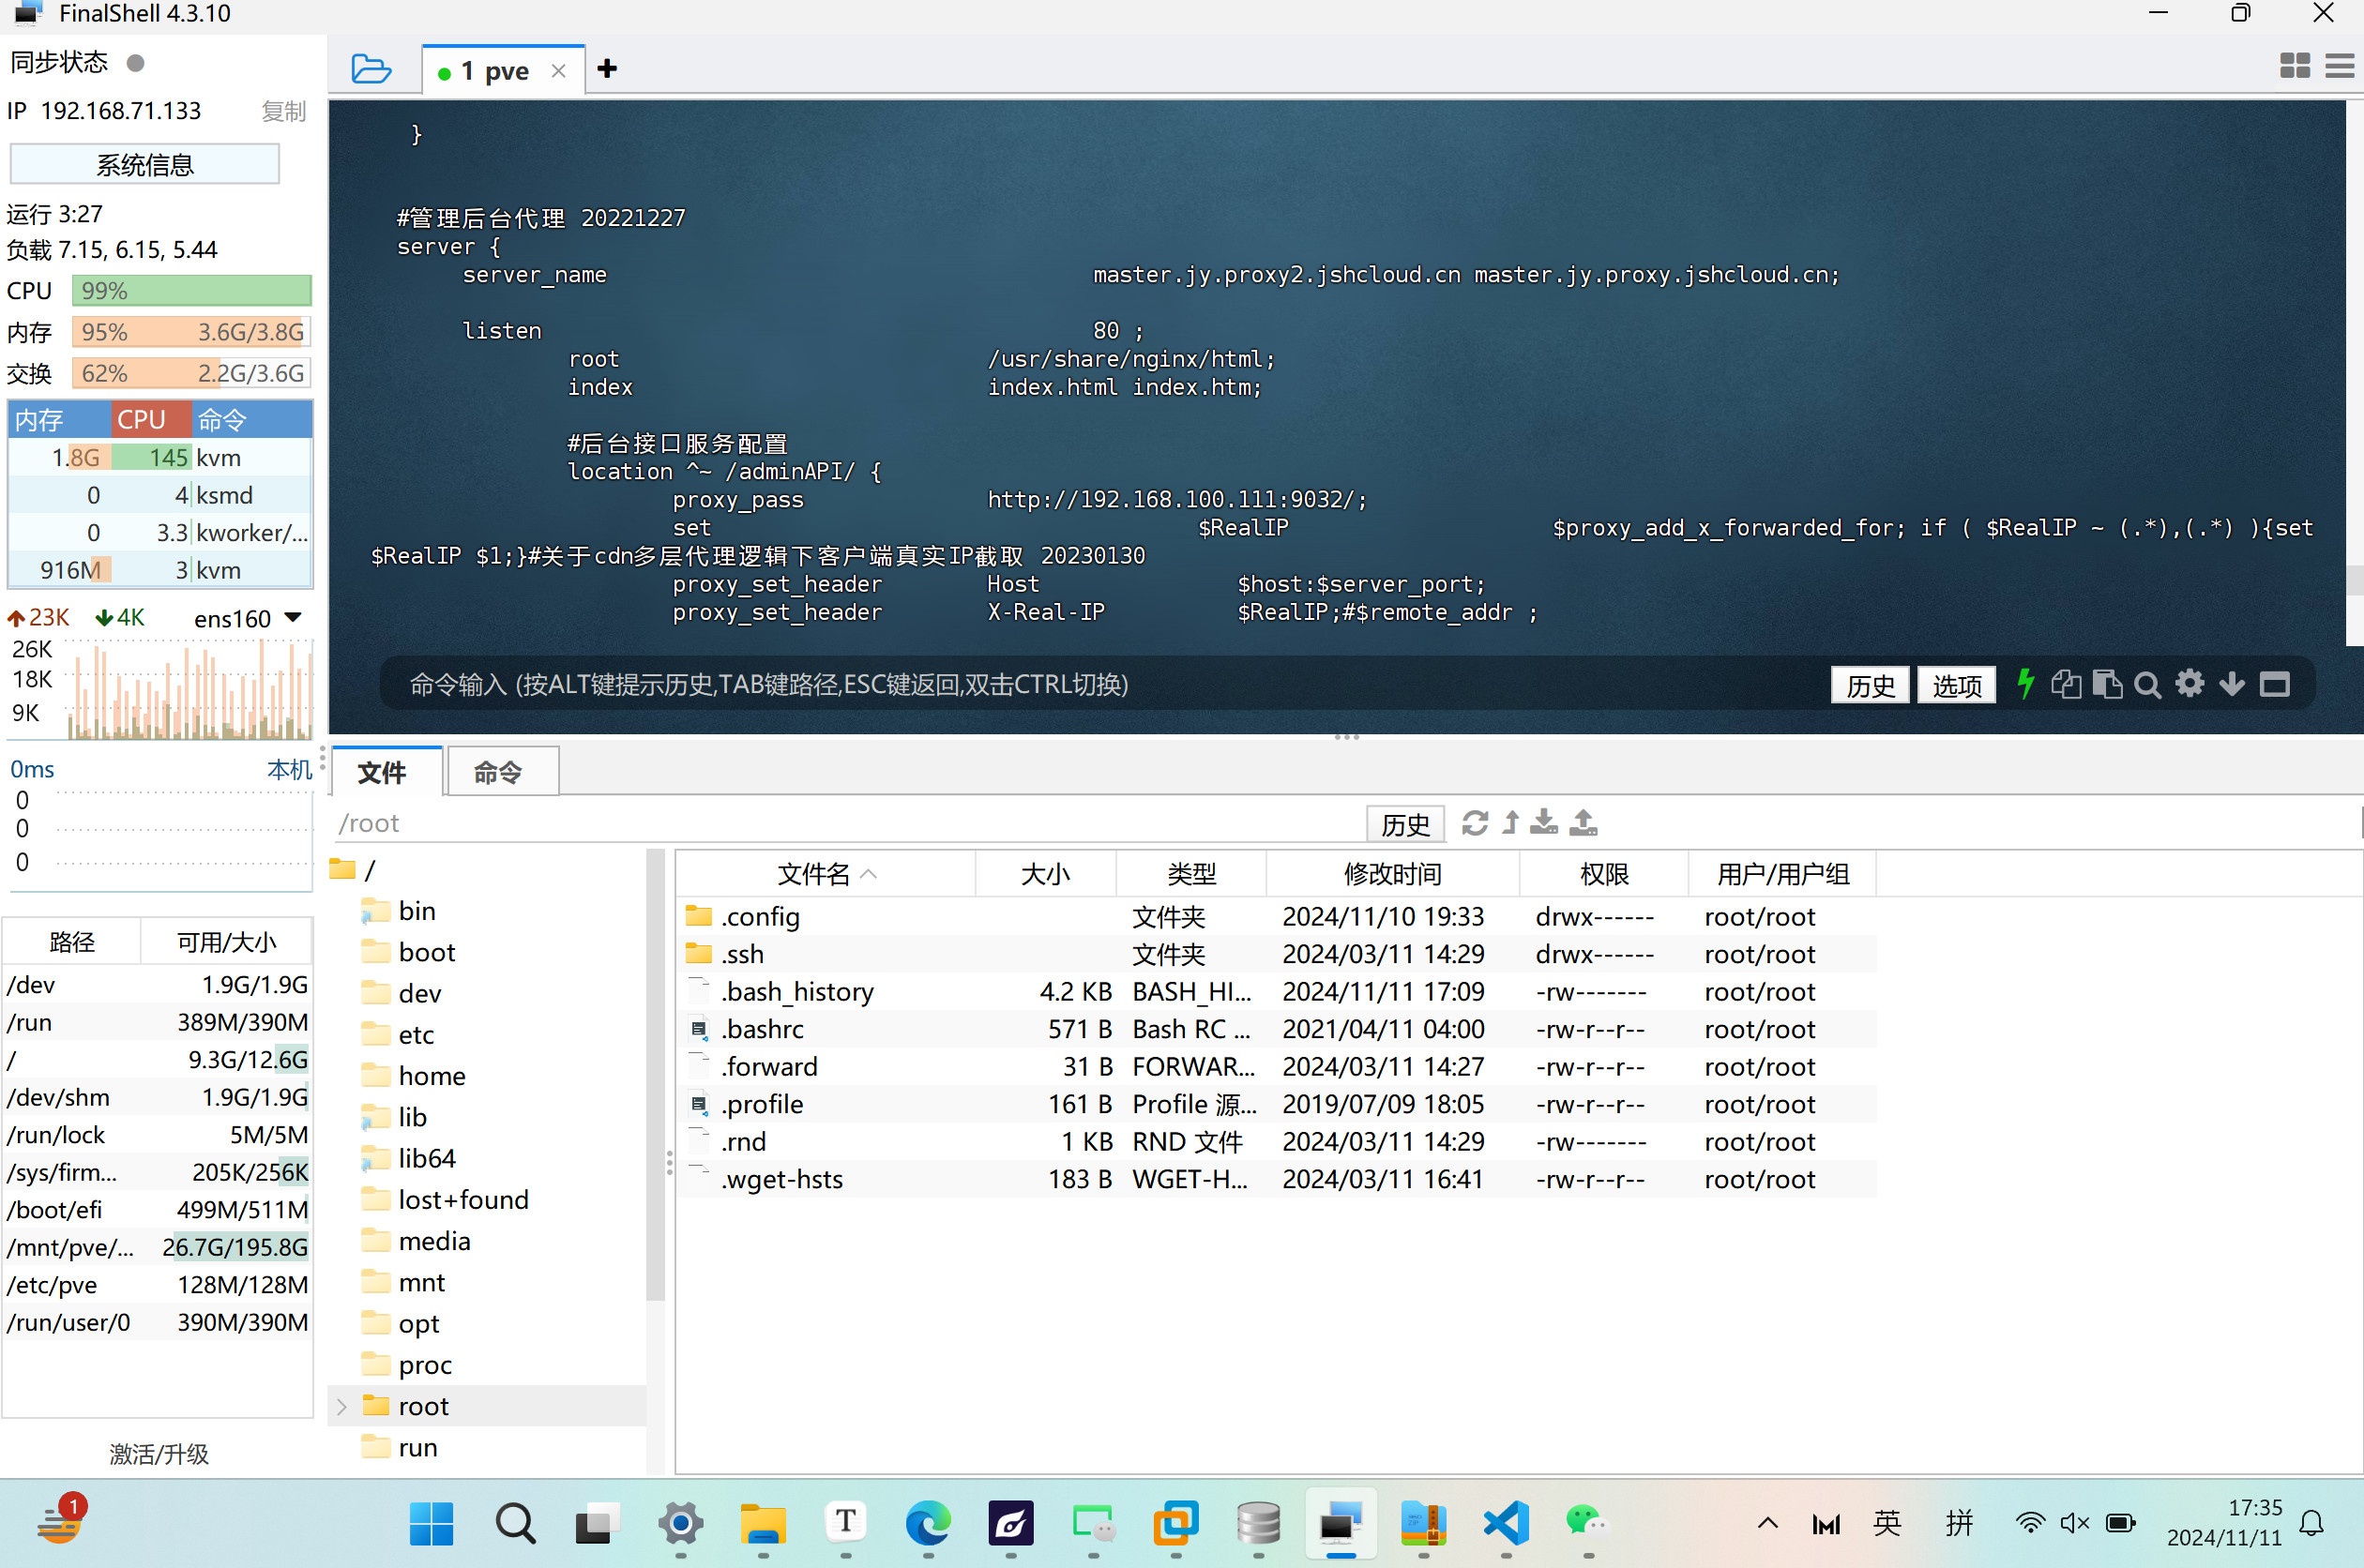Select the .bash_history file
This screenshot has height=1568, width=2364.
pos(1276,991)
